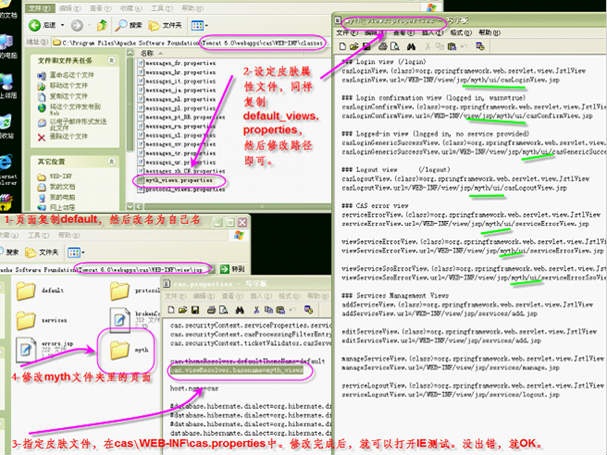Select messages_it.properties file

tap(177, 81)
